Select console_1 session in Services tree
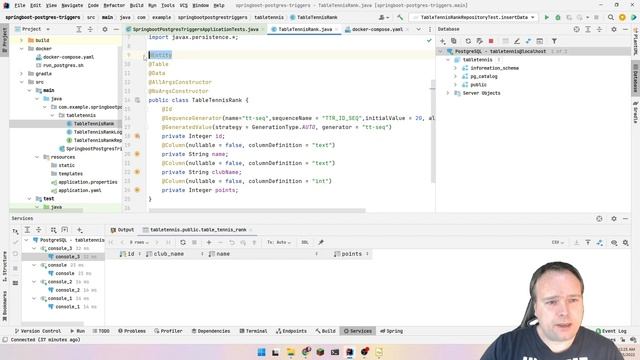This screenshot has width=640, height=360. point(67,307)
